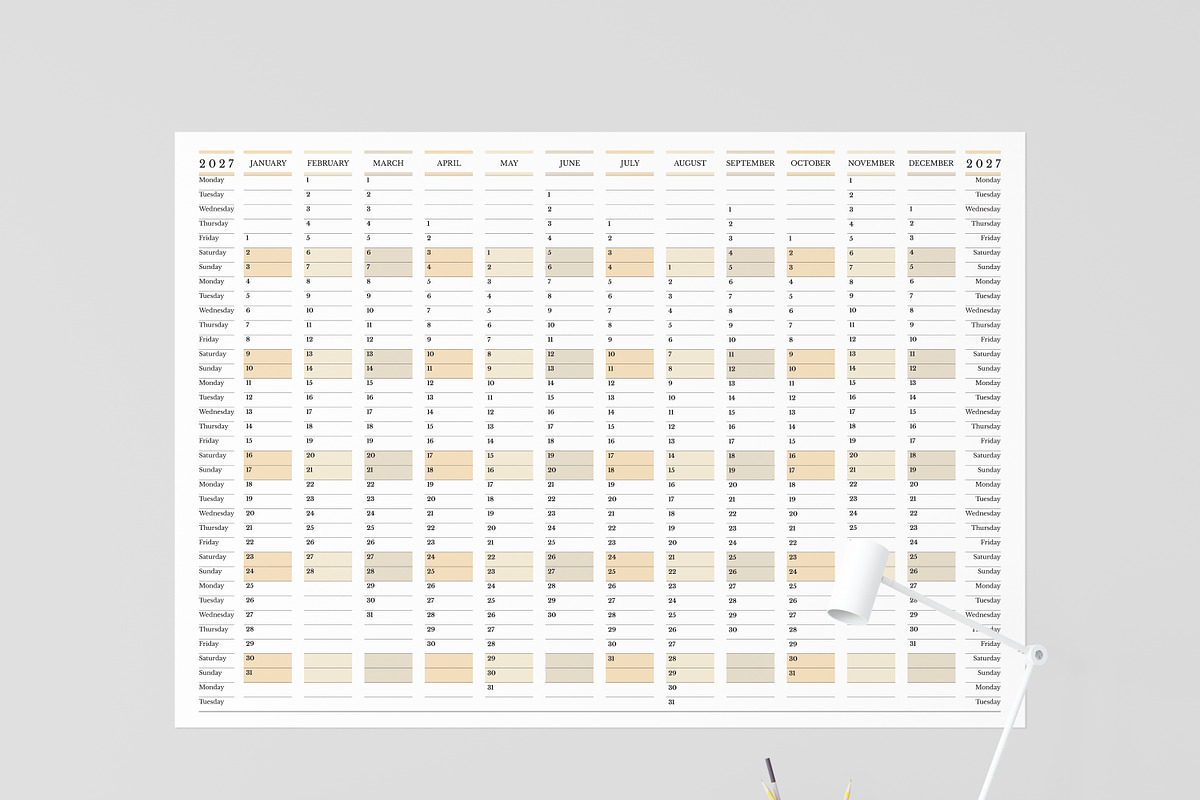Click date 4 in the July column
This screenshot has width=1200, height=800.
pos(610,267)
